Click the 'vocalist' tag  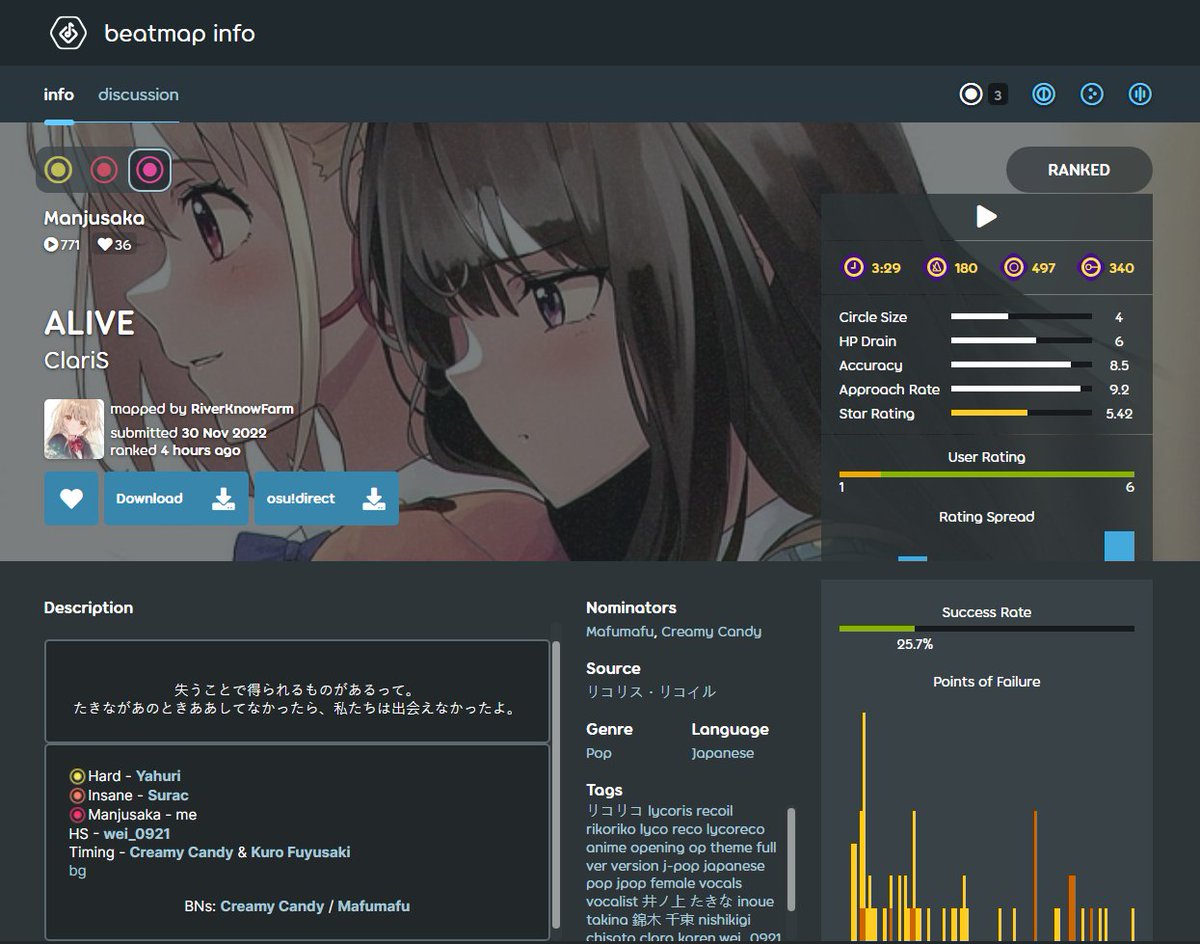pos(612,902)
